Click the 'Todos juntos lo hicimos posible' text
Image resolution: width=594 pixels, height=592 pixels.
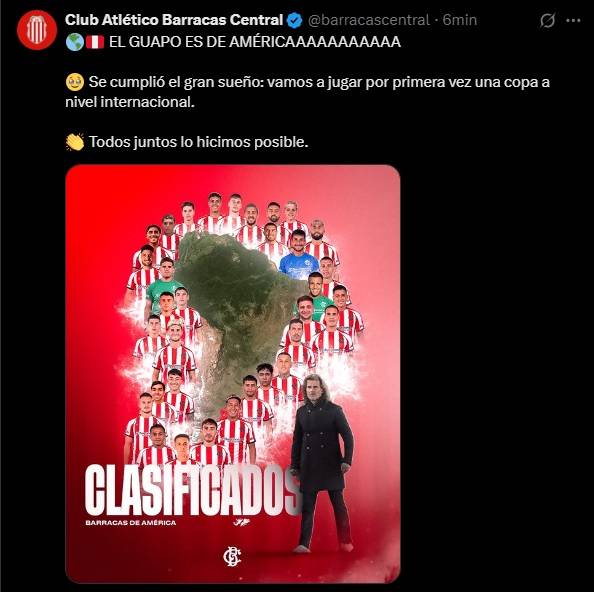[199, 142]
